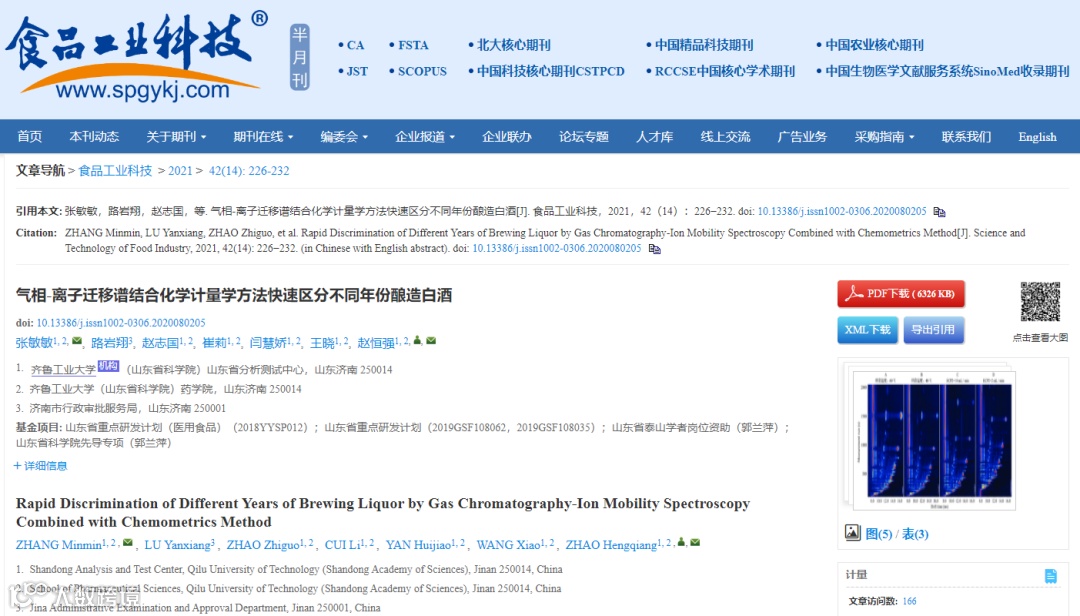Open author link ZHANG Minmin
Screen dimensions: 1080x616
click(59, 545)
